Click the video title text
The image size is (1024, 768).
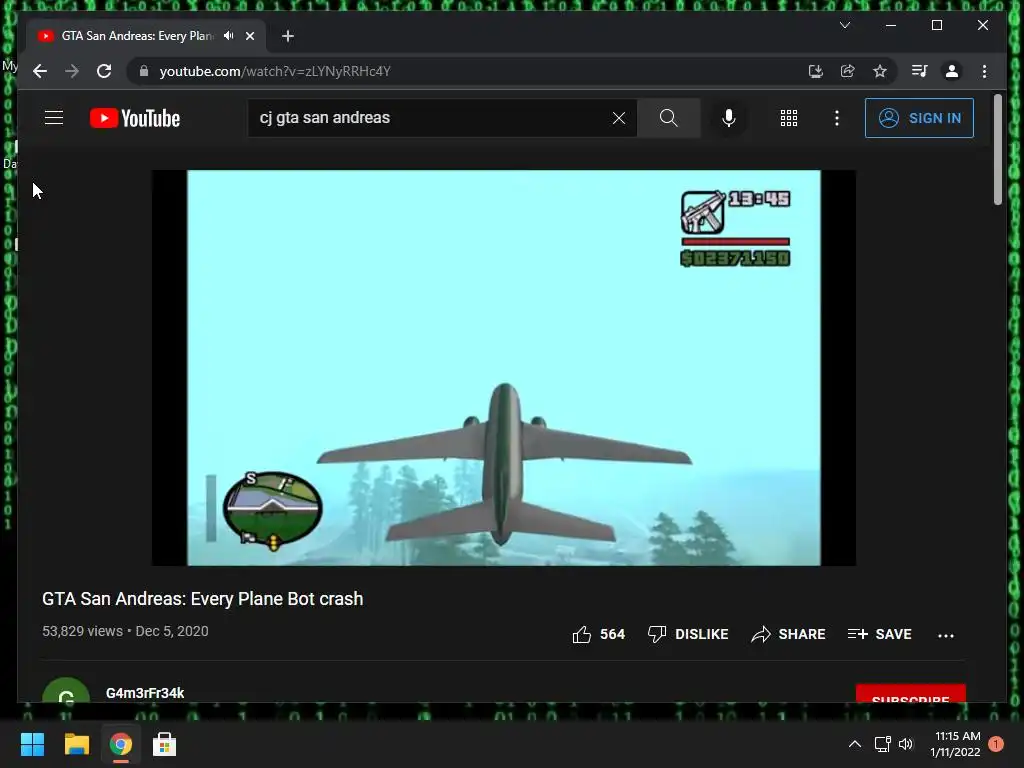202,599
